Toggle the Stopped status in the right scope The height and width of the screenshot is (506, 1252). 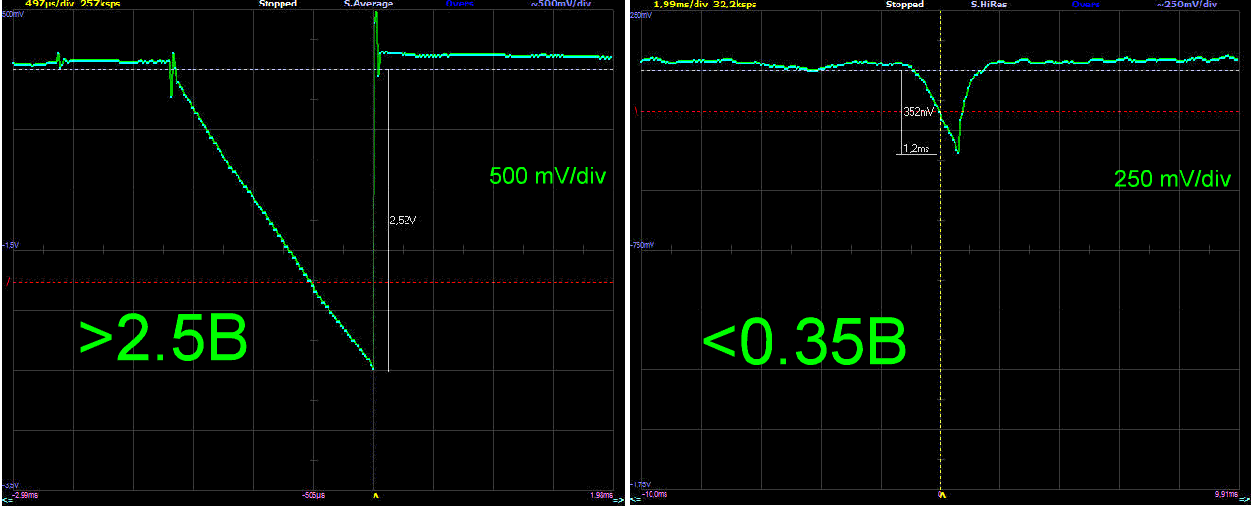click(904, 4)
